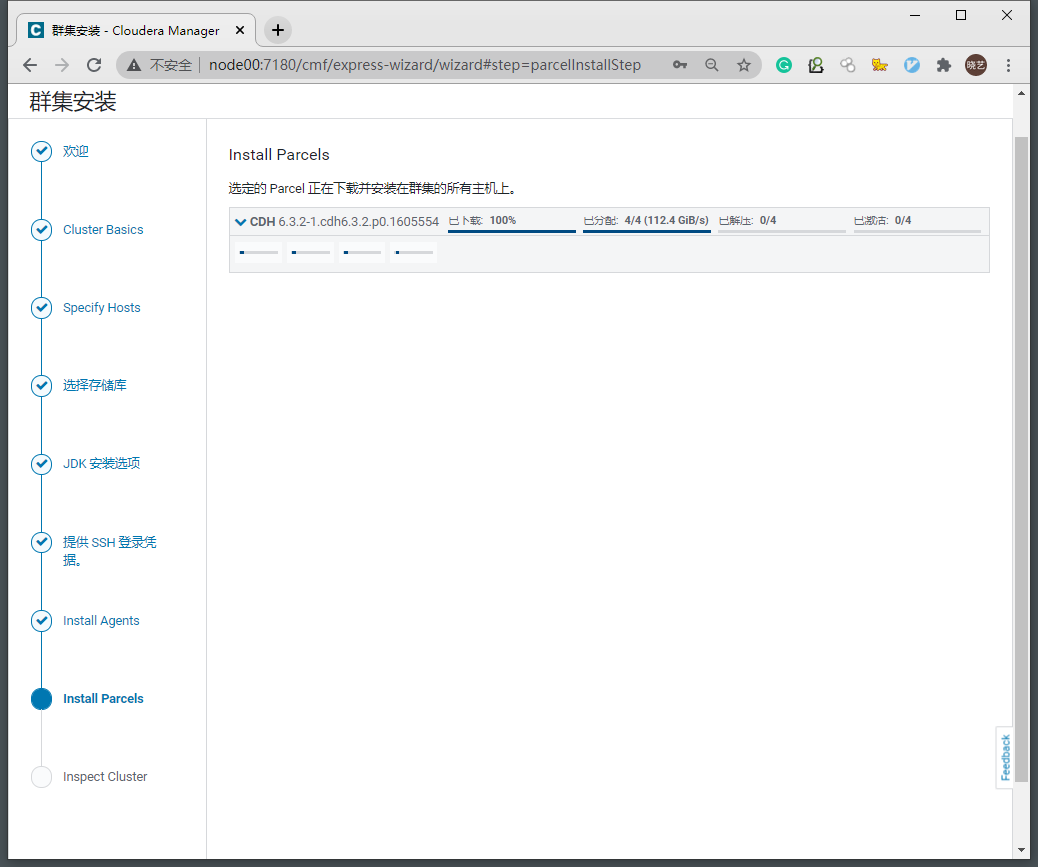The image size is (1038, 867).
Task: Click the not-secure warning icon
Action: point(134,65)
